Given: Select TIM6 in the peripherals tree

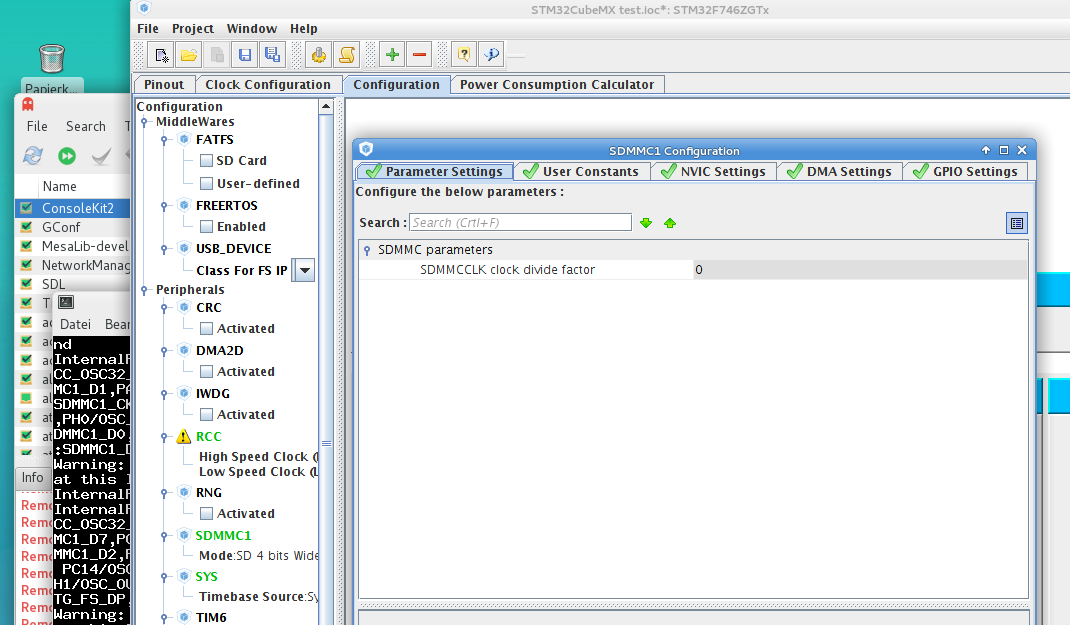Looking at the screenshot, I should point(211,617).
